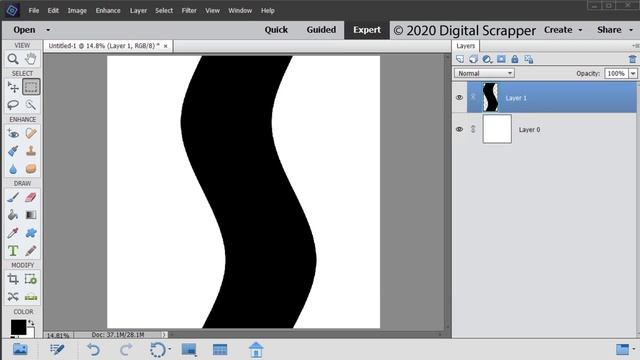Create a new layer group
640x360 pixels.
pyautogui.click(x=473, y=59)
